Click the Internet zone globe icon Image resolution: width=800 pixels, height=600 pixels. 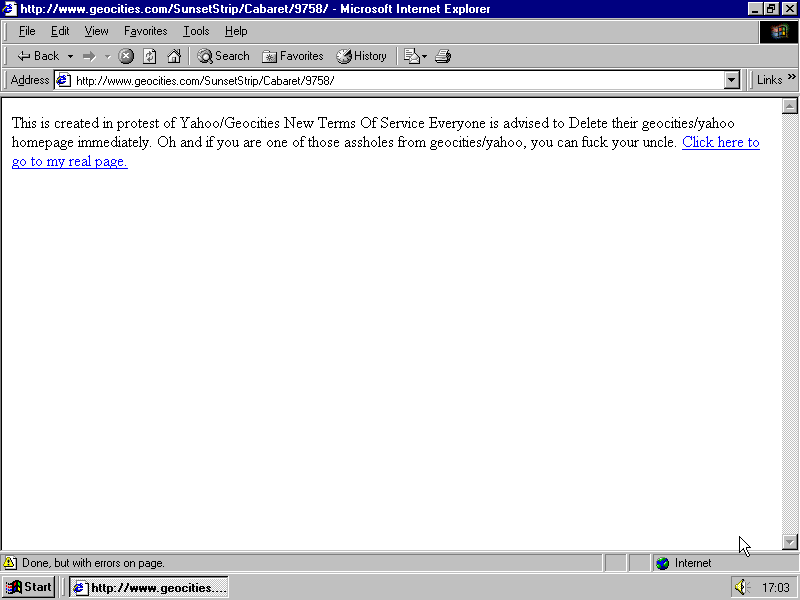(662, 563)
